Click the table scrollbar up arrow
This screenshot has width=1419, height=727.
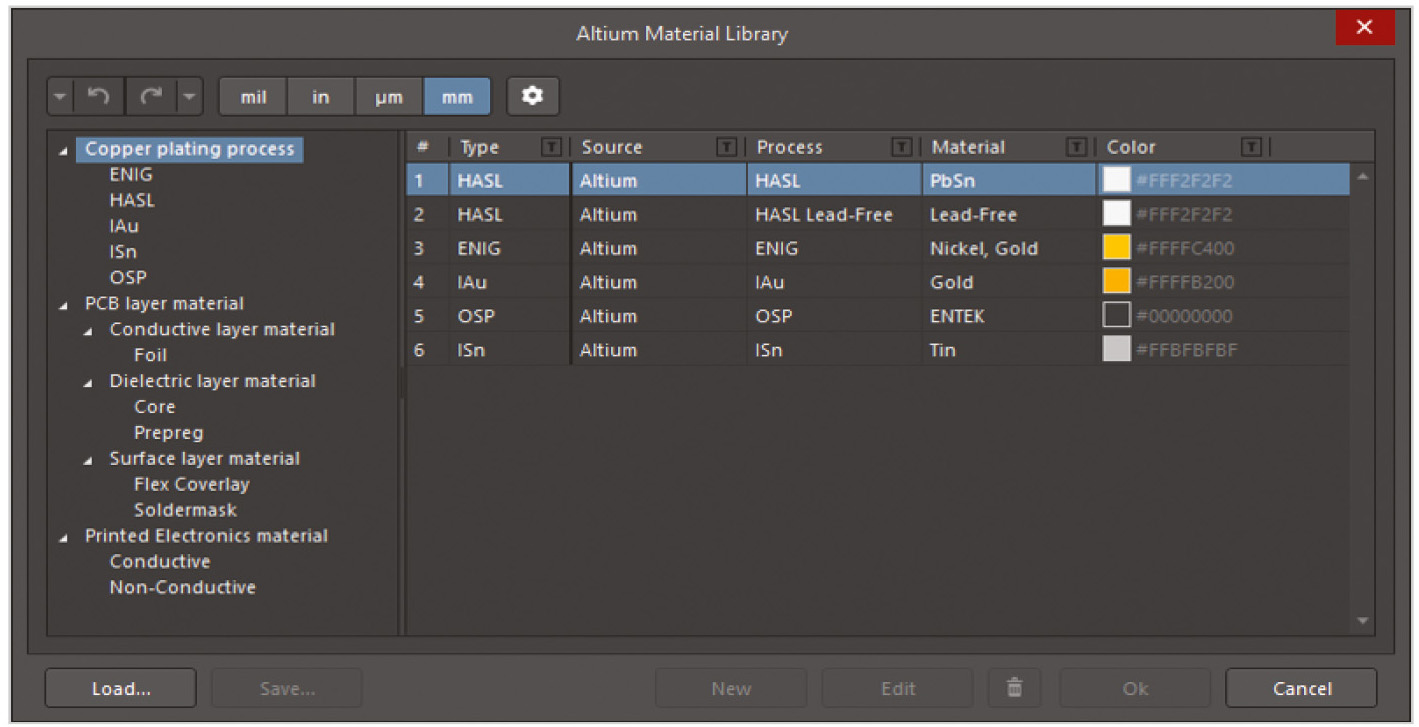pos(1362,177)
